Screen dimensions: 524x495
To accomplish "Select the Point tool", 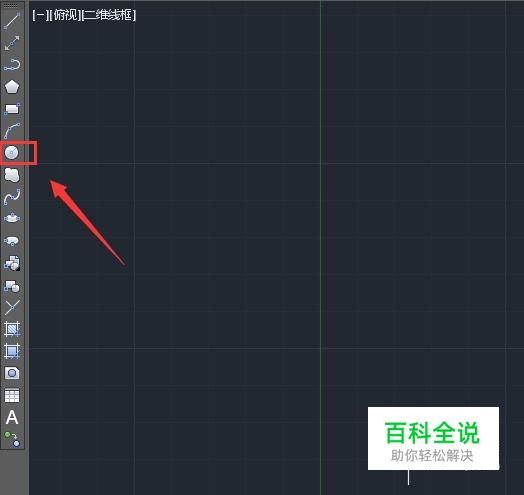I will [12, 307].
